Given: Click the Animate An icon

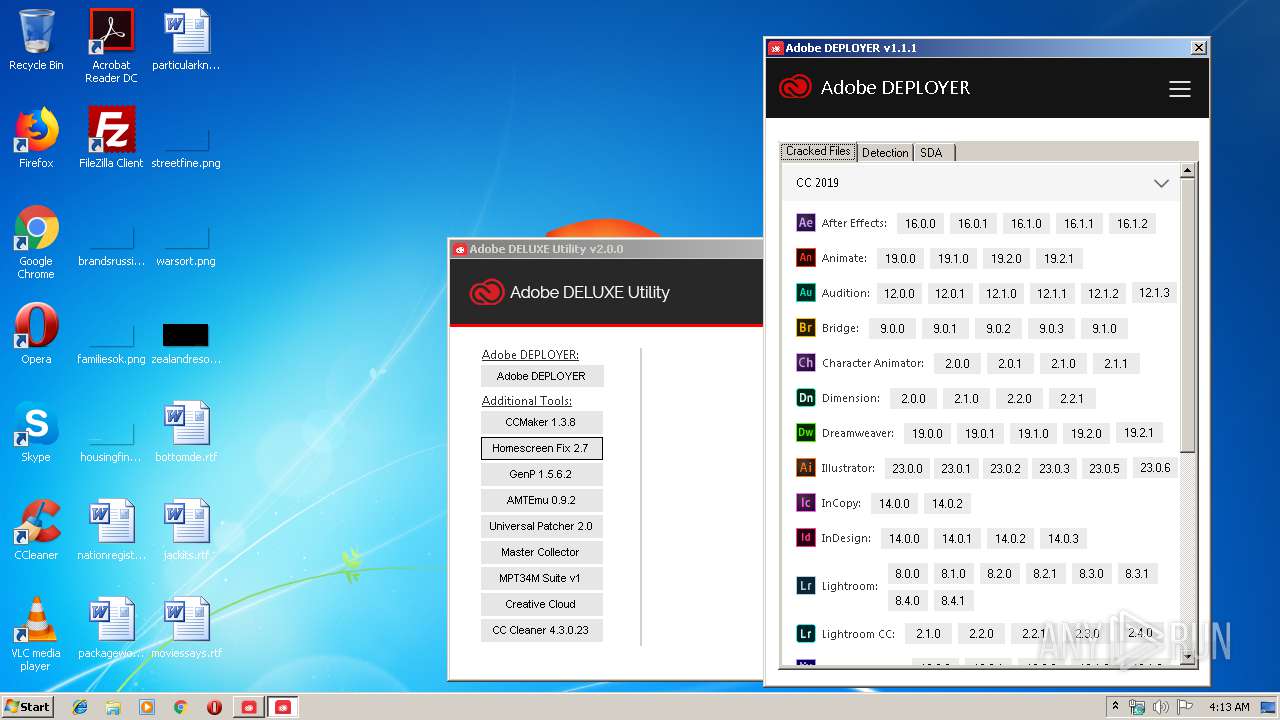Looking at the screenshot, I should (805, 258).
